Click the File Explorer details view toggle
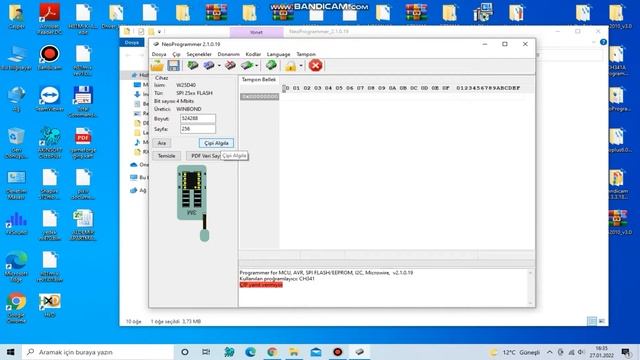The width and height of the screenshot is (640, 360). click(x=592, y=321)
